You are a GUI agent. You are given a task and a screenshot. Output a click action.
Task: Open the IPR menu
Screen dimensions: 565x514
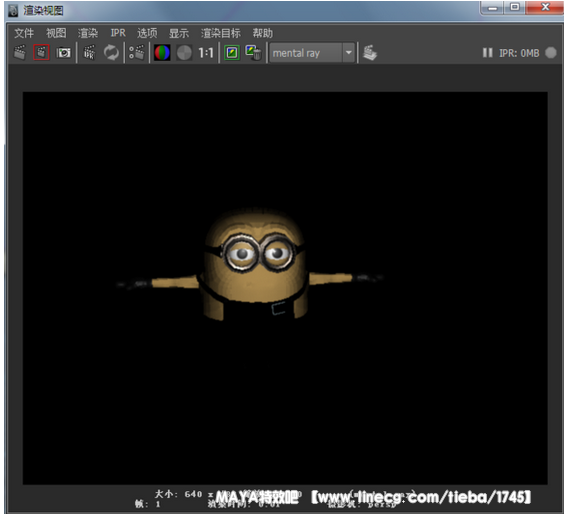(x=118, y=33)
